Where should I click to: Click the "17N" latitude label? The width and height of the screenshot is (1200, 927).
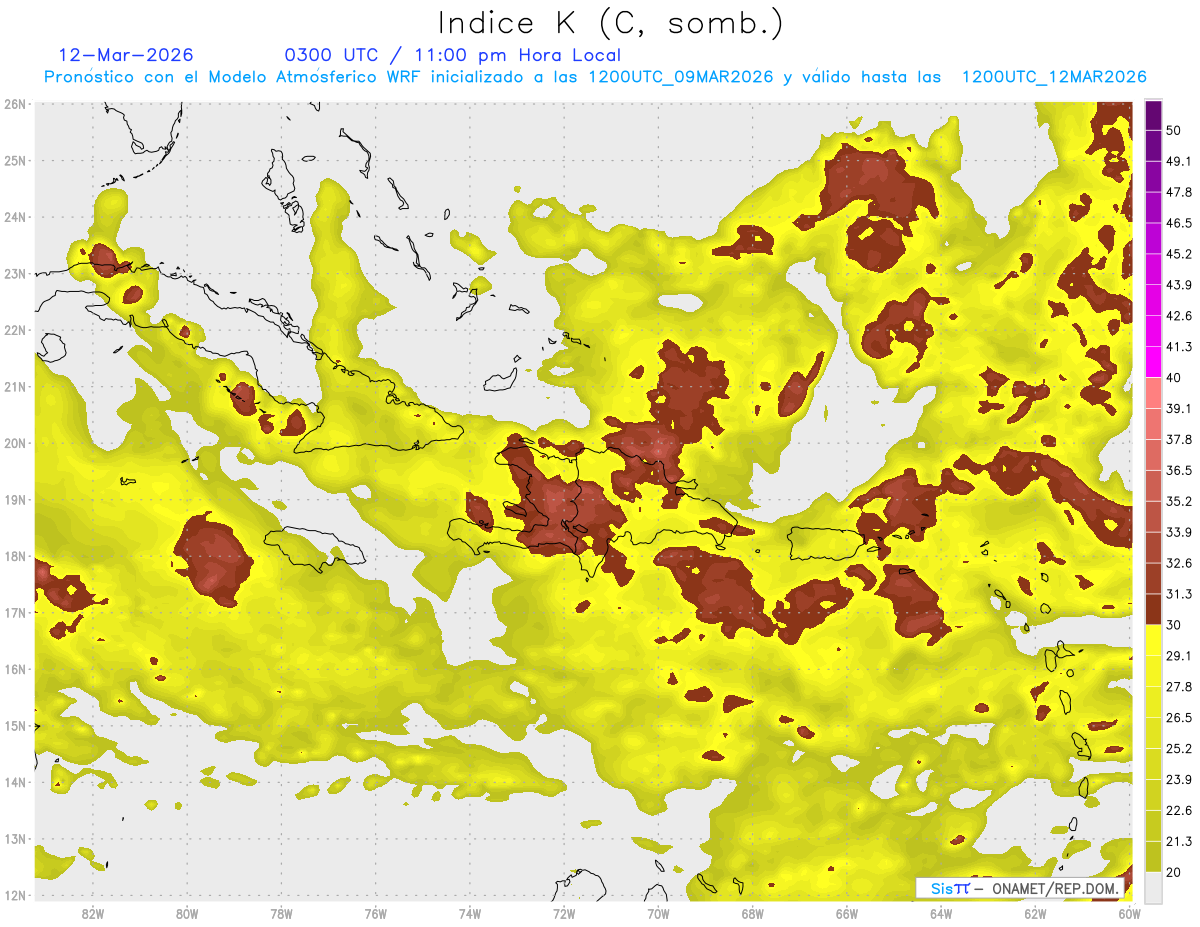(x=15, y=613)
